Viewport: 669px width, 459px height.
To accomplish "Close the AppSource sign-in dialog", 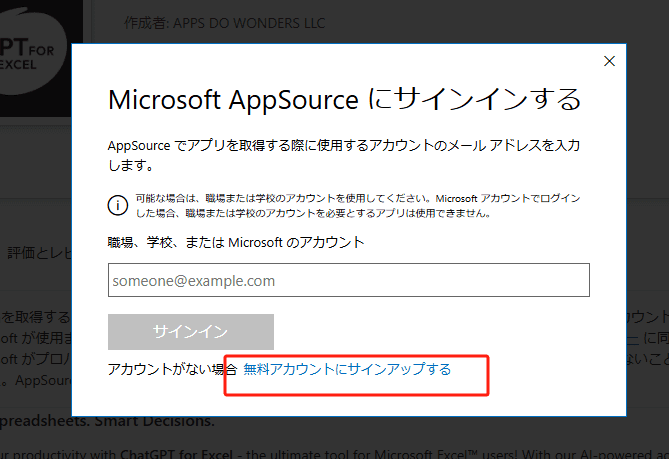I will (609, 61).
